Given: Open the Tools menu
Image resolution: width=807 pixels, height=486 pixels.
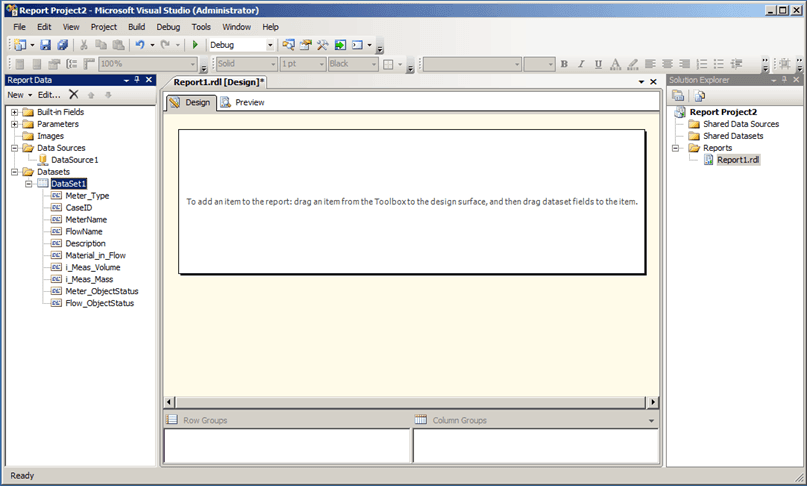Looking at the screenshot, I should (x=201, y=27).
